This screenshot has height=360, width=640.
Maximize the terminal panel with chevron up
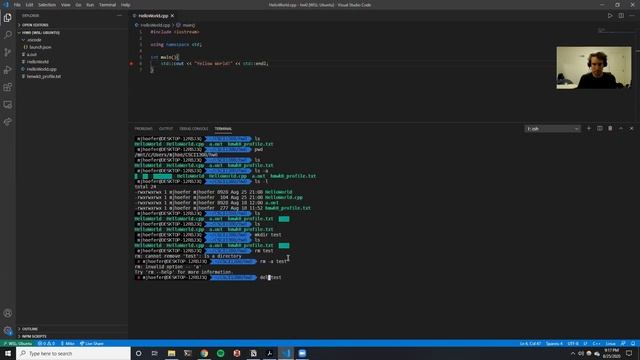coord(621,129)
